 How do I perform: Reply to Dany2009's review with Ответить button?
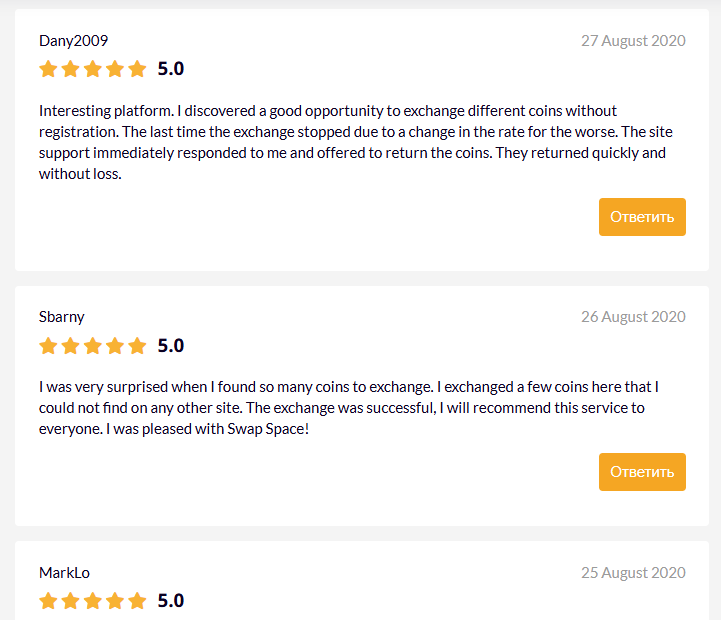point(642,217)
